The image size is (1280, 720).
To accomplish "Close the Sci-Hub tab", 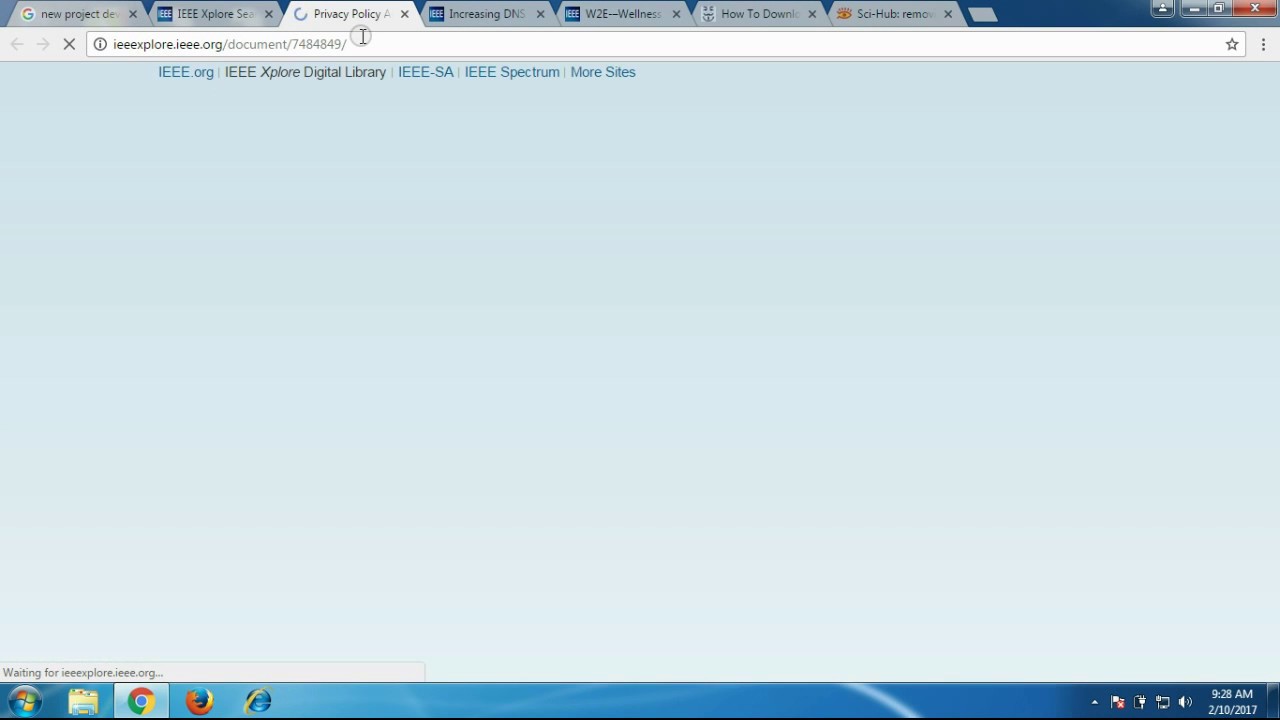I will (x=949, y=14).
